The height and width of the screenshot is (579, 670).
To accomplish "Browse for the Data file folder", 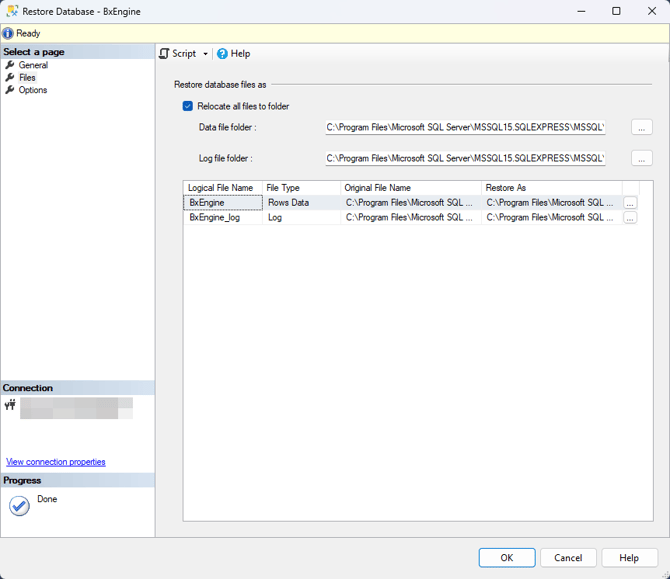I will pyautogui.click(x=641, y=127).
